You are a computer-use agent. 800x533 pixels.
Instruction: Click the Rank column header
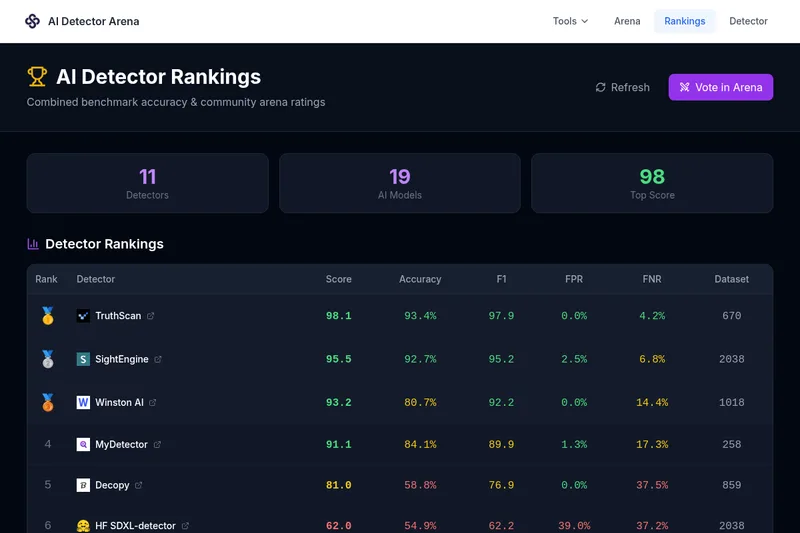[46, 279]
